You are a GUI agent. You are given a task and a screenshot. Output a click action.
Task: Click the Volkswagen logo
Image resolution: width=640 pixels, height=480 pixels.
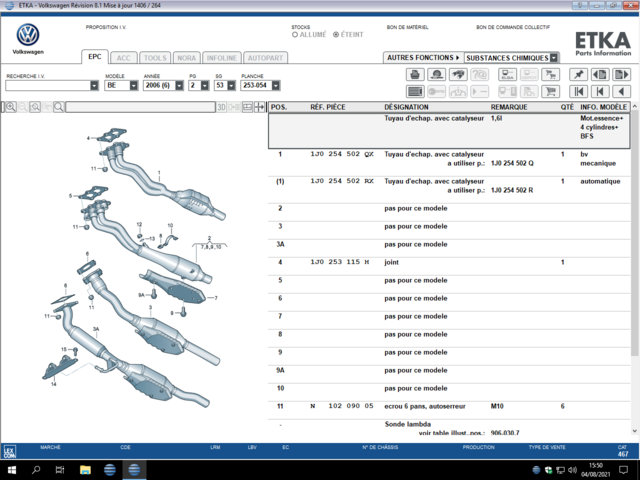(x=28, y=35)
